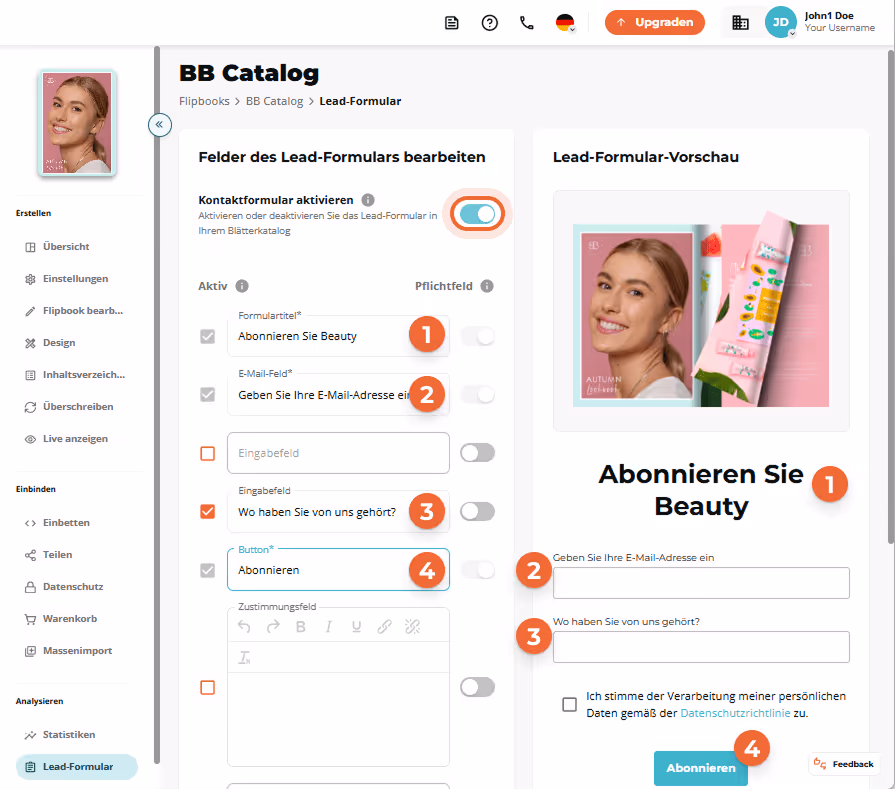
Task: Enable Pflichtfeld toggle for Zustimmungsfeld
Action: (x=477, y=687)
